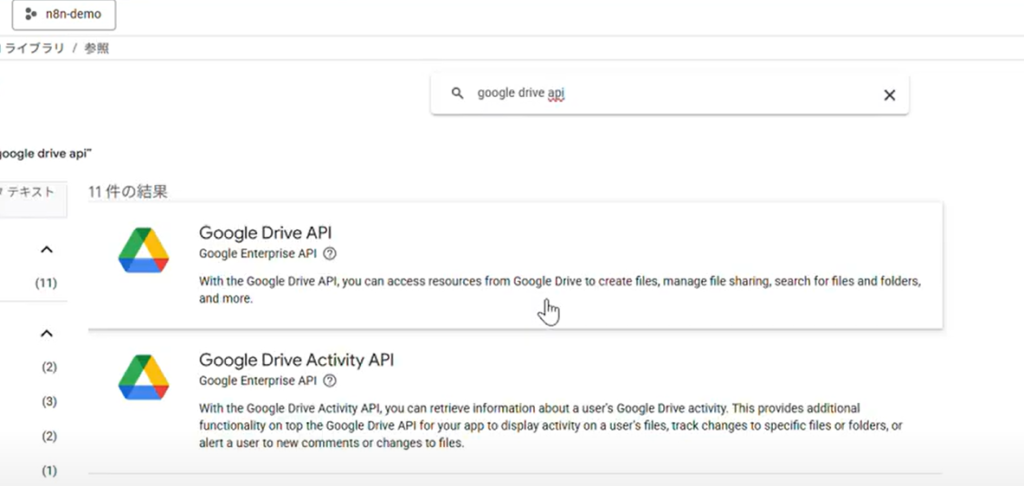
Task: Click the project icon in n8n-demo button
Action: point(31,14)
